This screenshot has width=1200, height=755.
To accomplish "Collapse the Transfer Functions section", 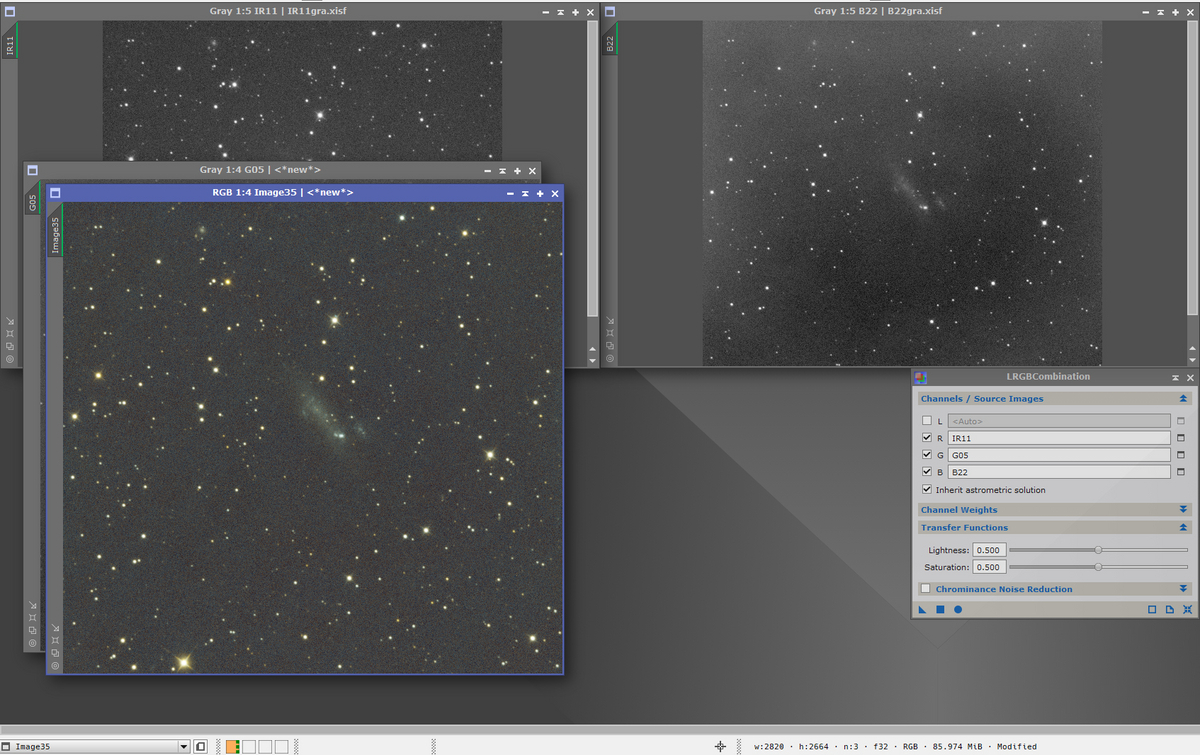I will [x=1184, y=528].
